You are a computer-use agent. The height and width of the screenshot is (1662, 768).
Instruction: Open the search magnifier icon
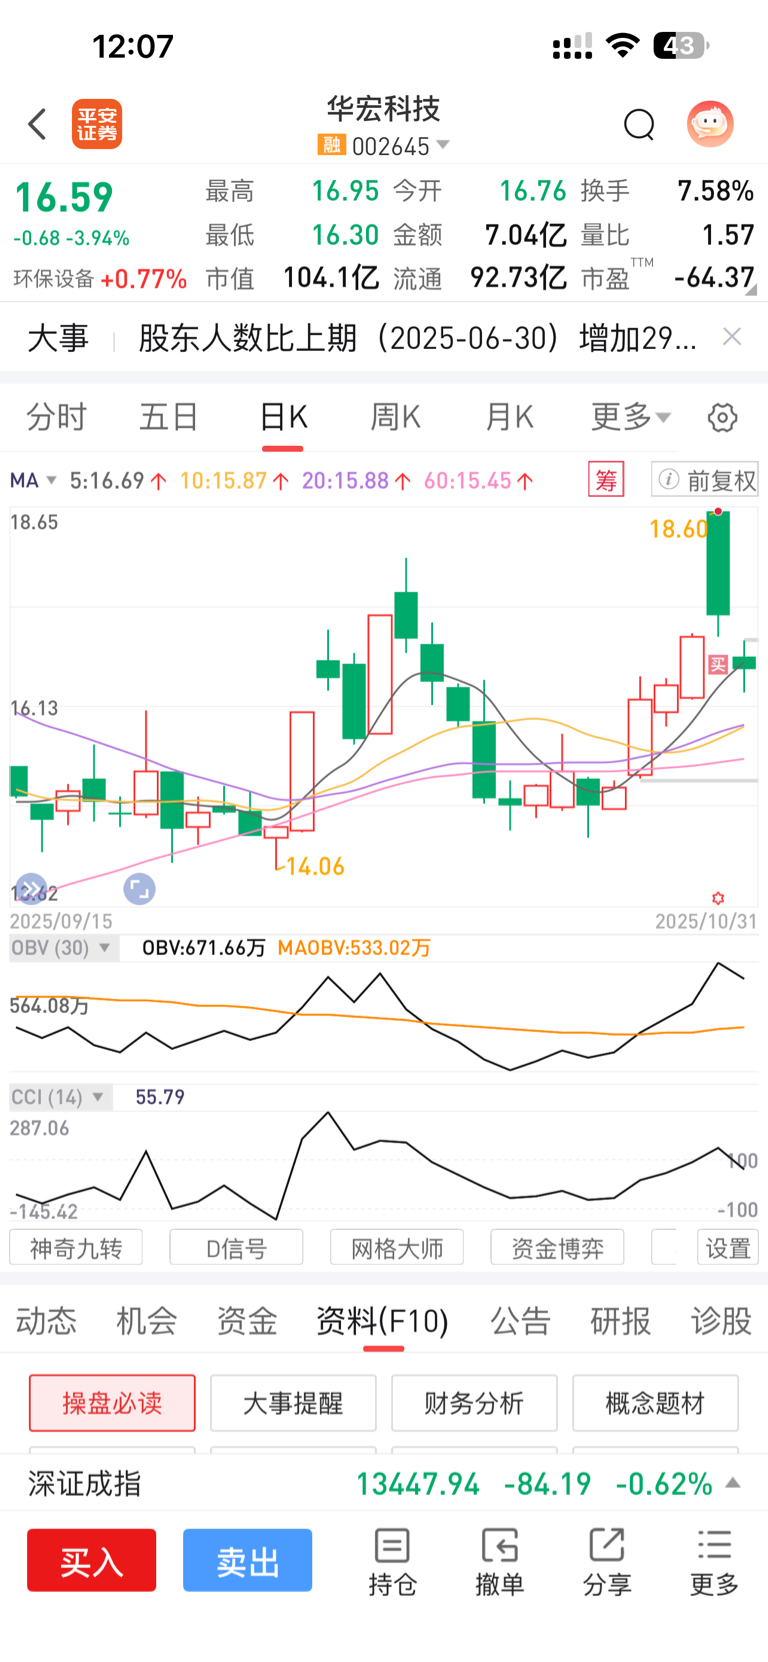639,125
